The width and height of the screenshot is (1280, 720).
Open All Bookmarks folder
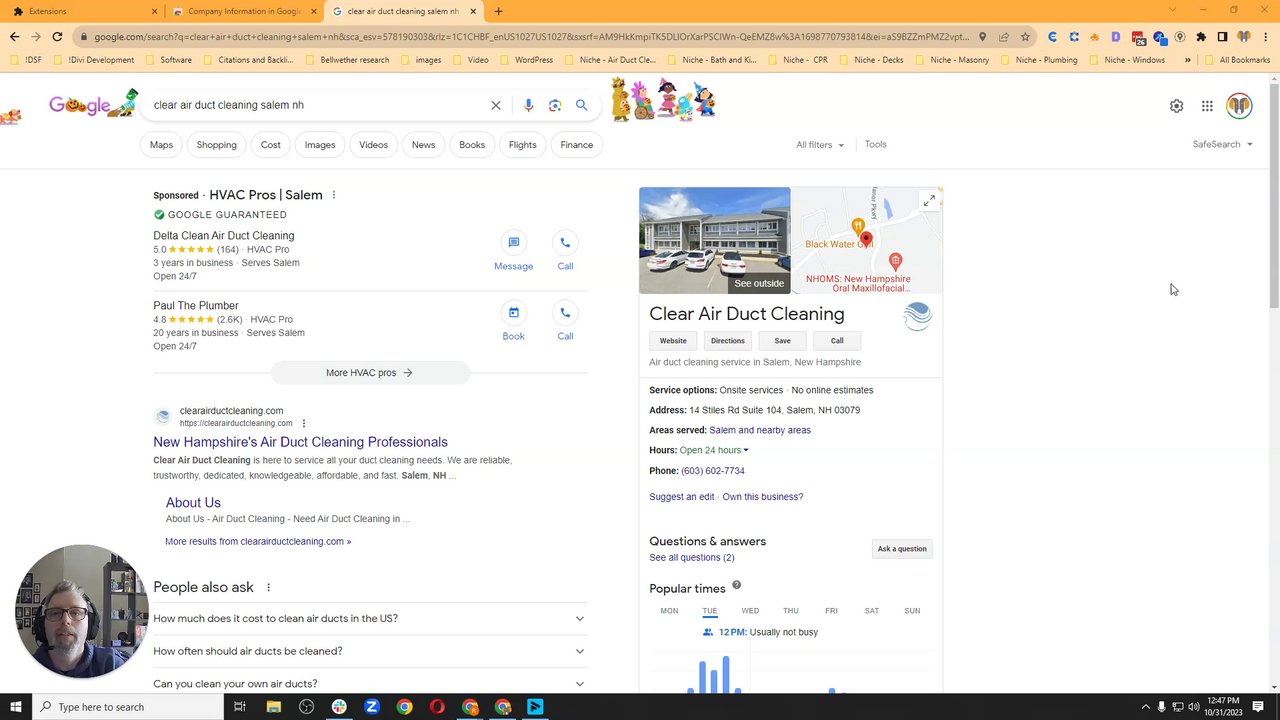1238,60
